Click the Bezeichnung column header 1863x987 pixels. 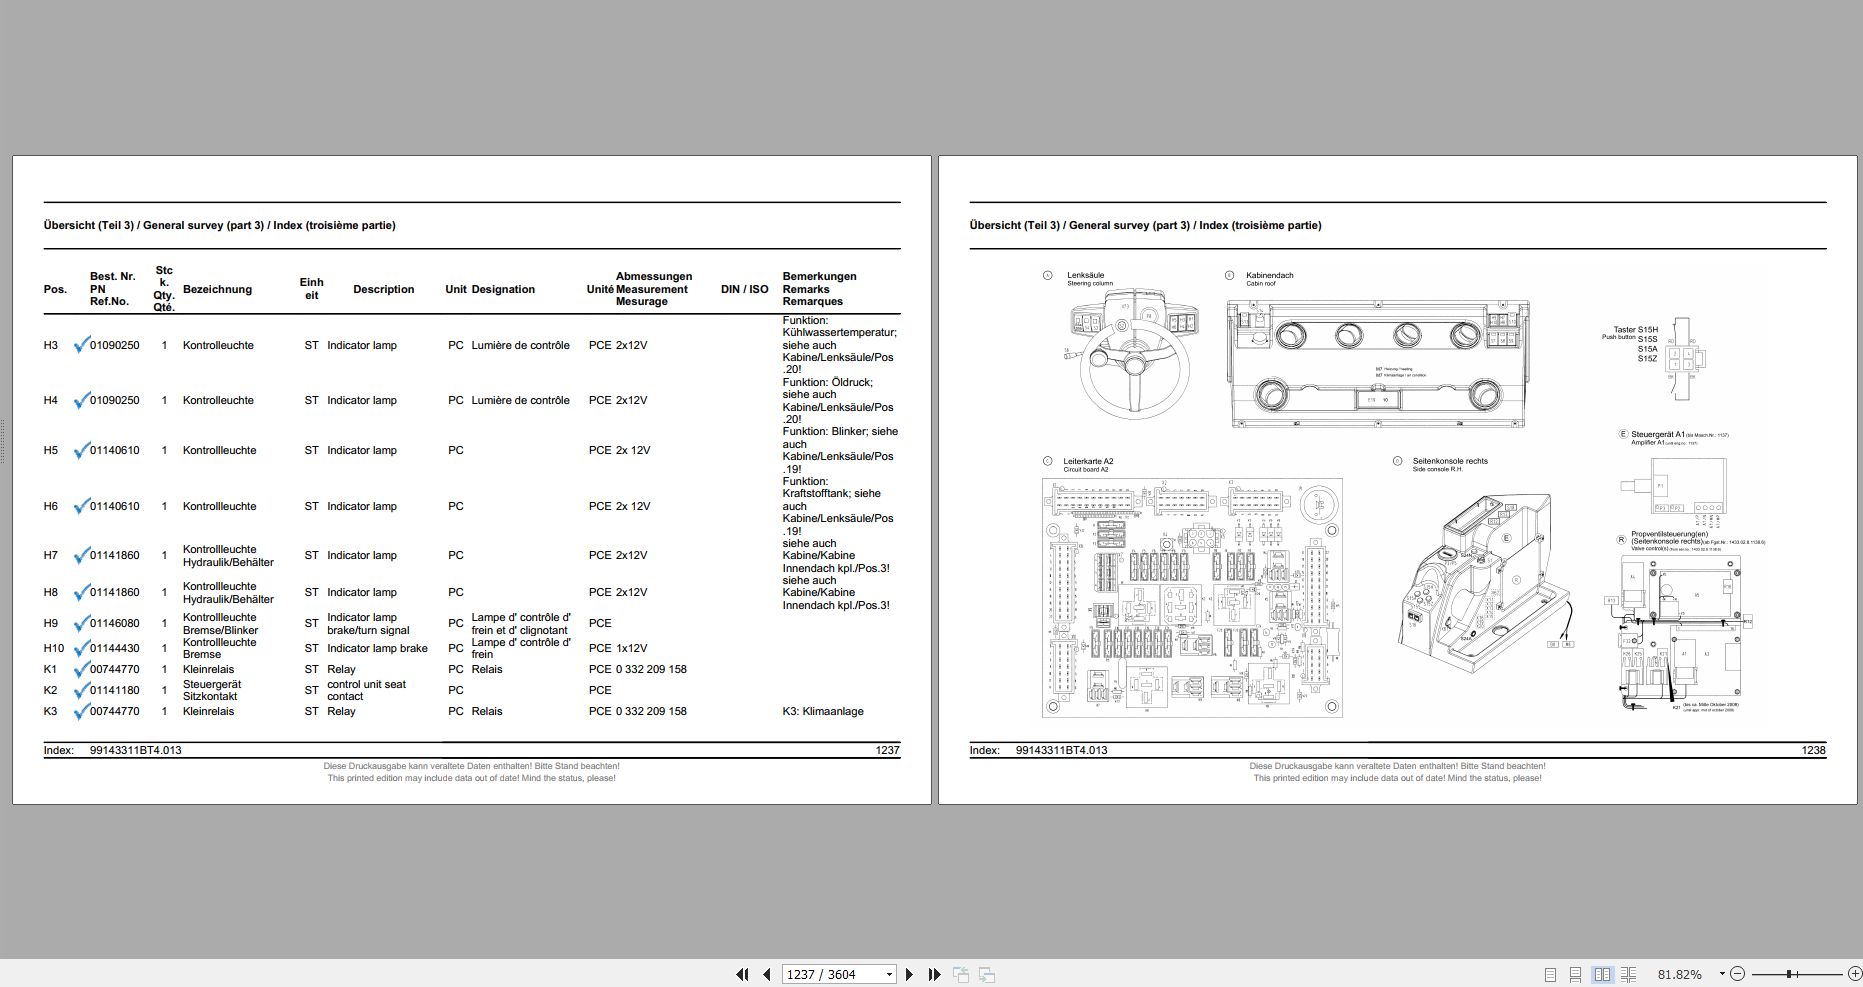[x=217, y=289]
